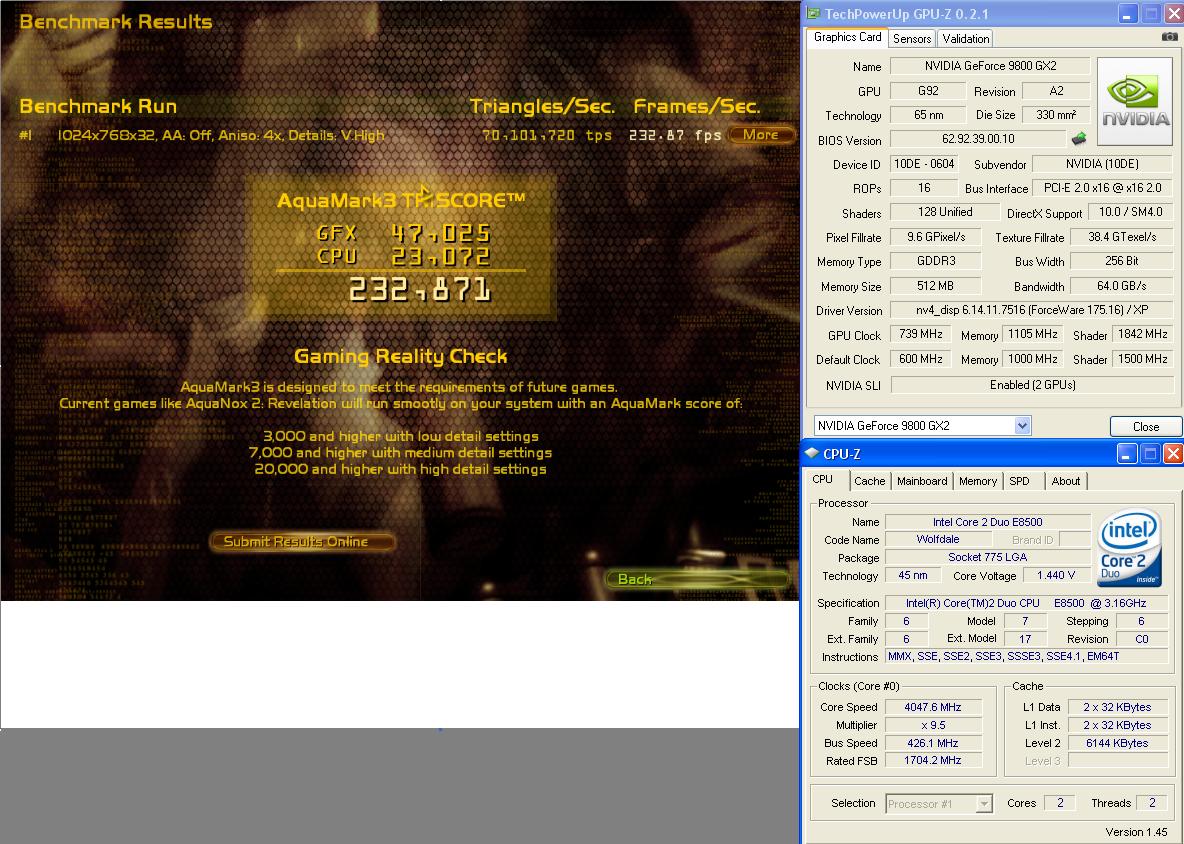Click the AquaMark3 total score 232,871

pyautogui.click(x=420, y=290)
